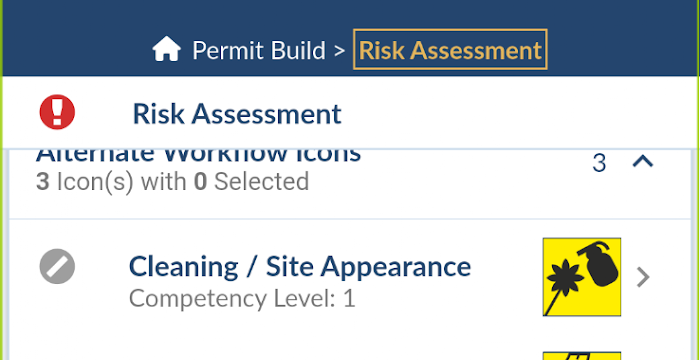700x360 pixels.
Task: Click the Risk Assessment page heading
Action: (x=237, y=113)
